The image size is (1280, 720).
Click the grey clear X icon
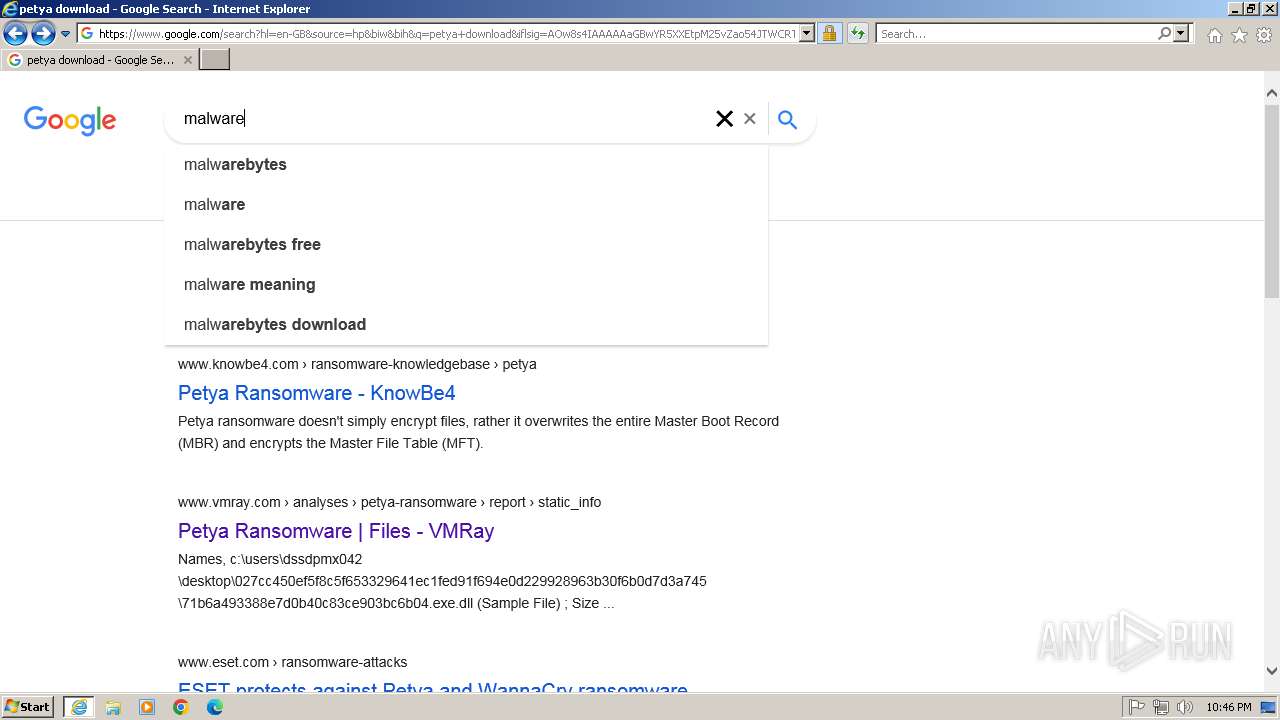[749, 119]
